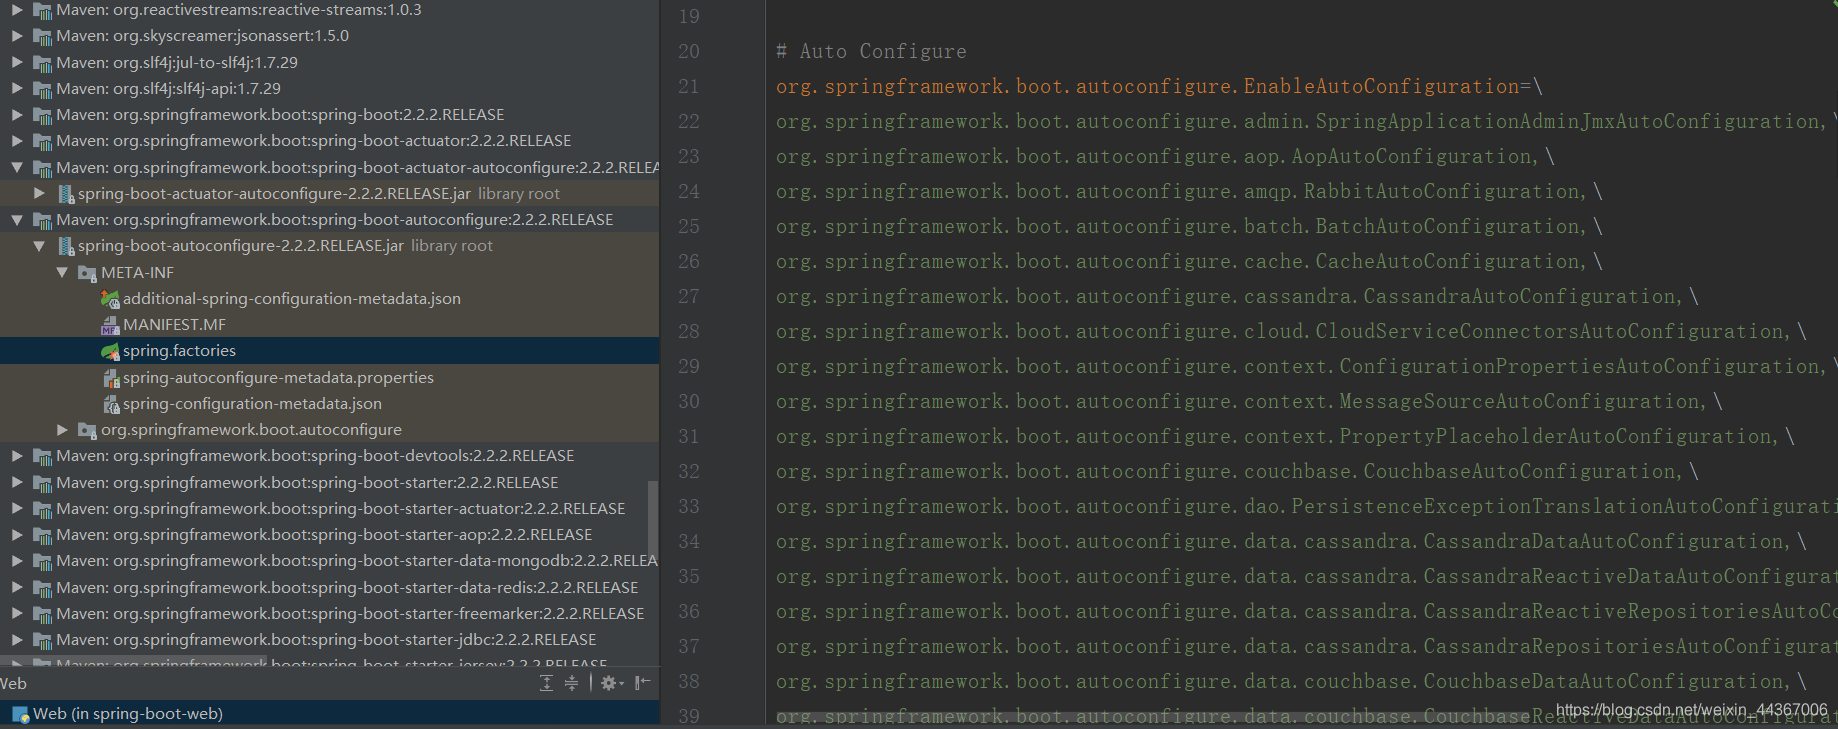The image size is (1838, 729).
Task: Select additional-spring-configuration-metadata.json in the tree
Action: (292, 299)
